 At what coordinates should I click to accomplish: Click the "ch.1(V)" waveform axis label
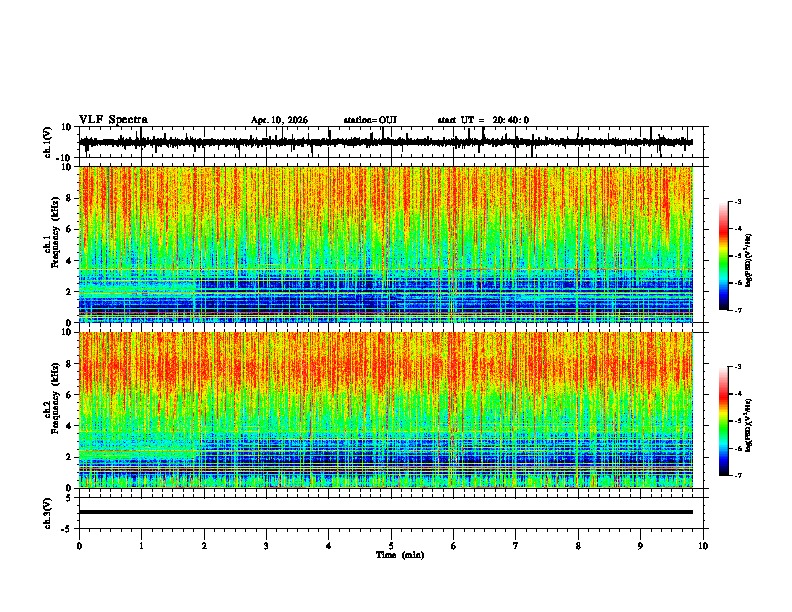pyautogui.click(x=48, y=142)
